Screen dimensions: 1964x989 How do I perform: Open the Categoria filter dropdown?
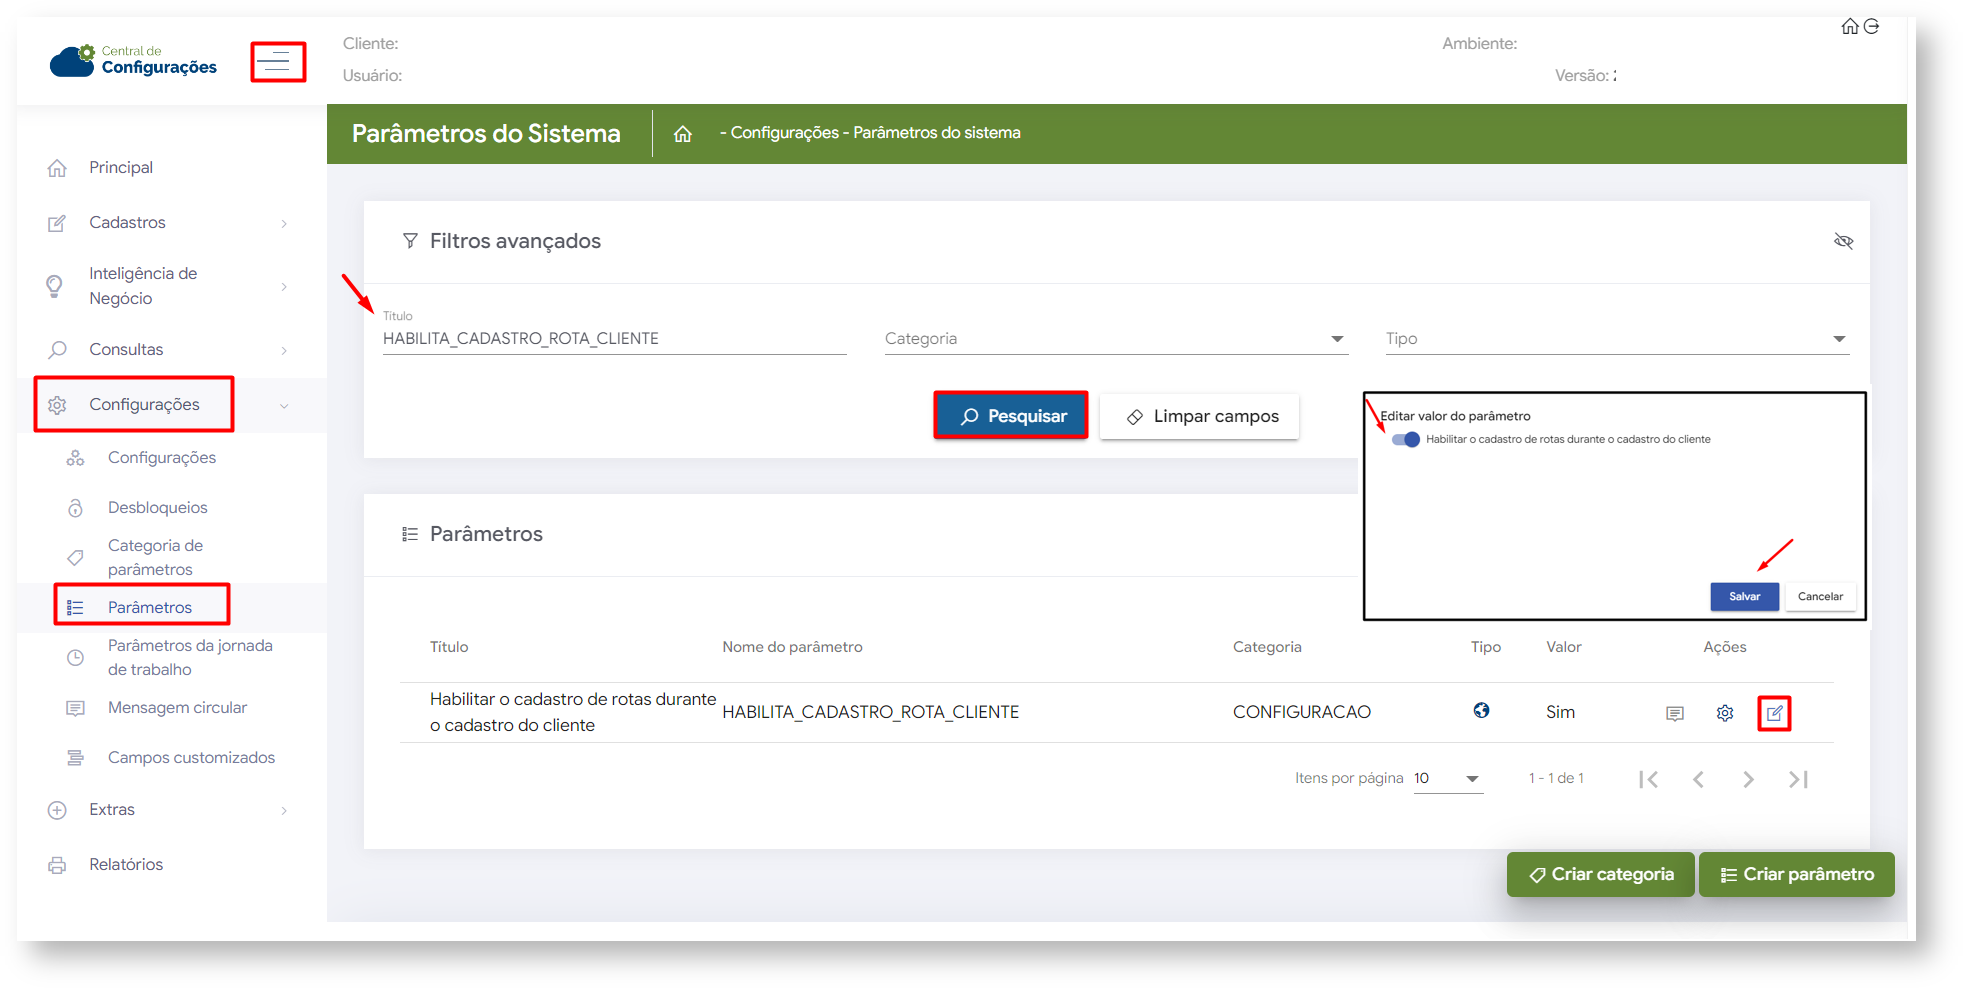(x=1115, y=339)
